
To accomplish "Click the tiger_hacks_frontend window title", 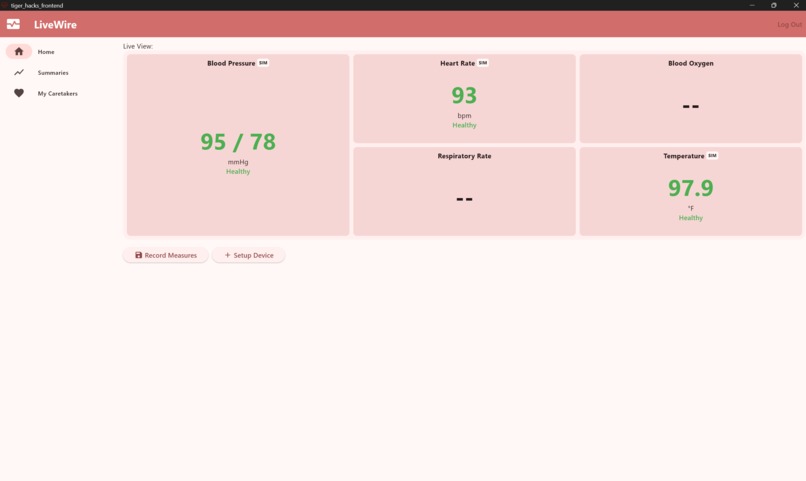I will [x=37, y=5].
